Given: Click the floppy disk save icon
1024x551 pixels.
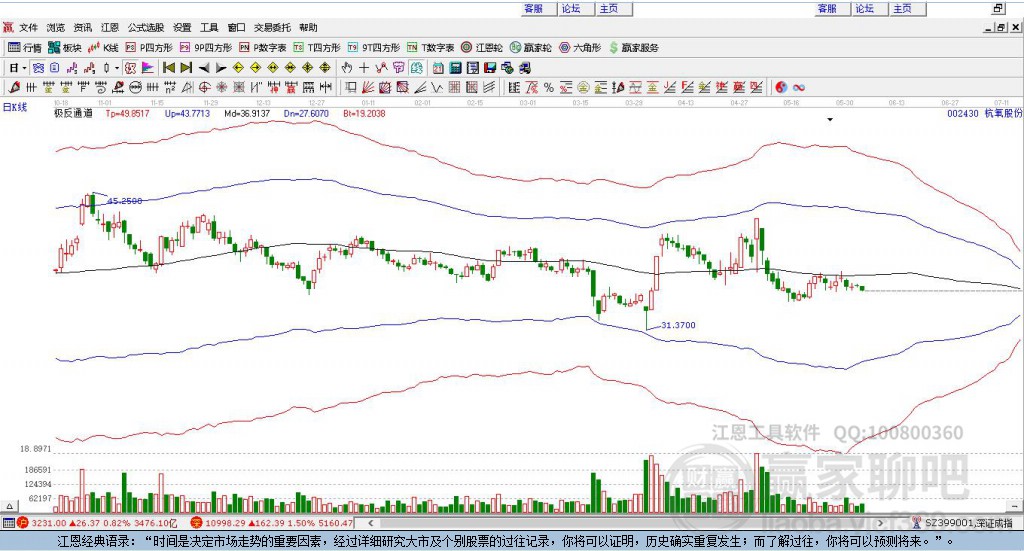Looking at the screenshot, I should (x=490, y=68).
